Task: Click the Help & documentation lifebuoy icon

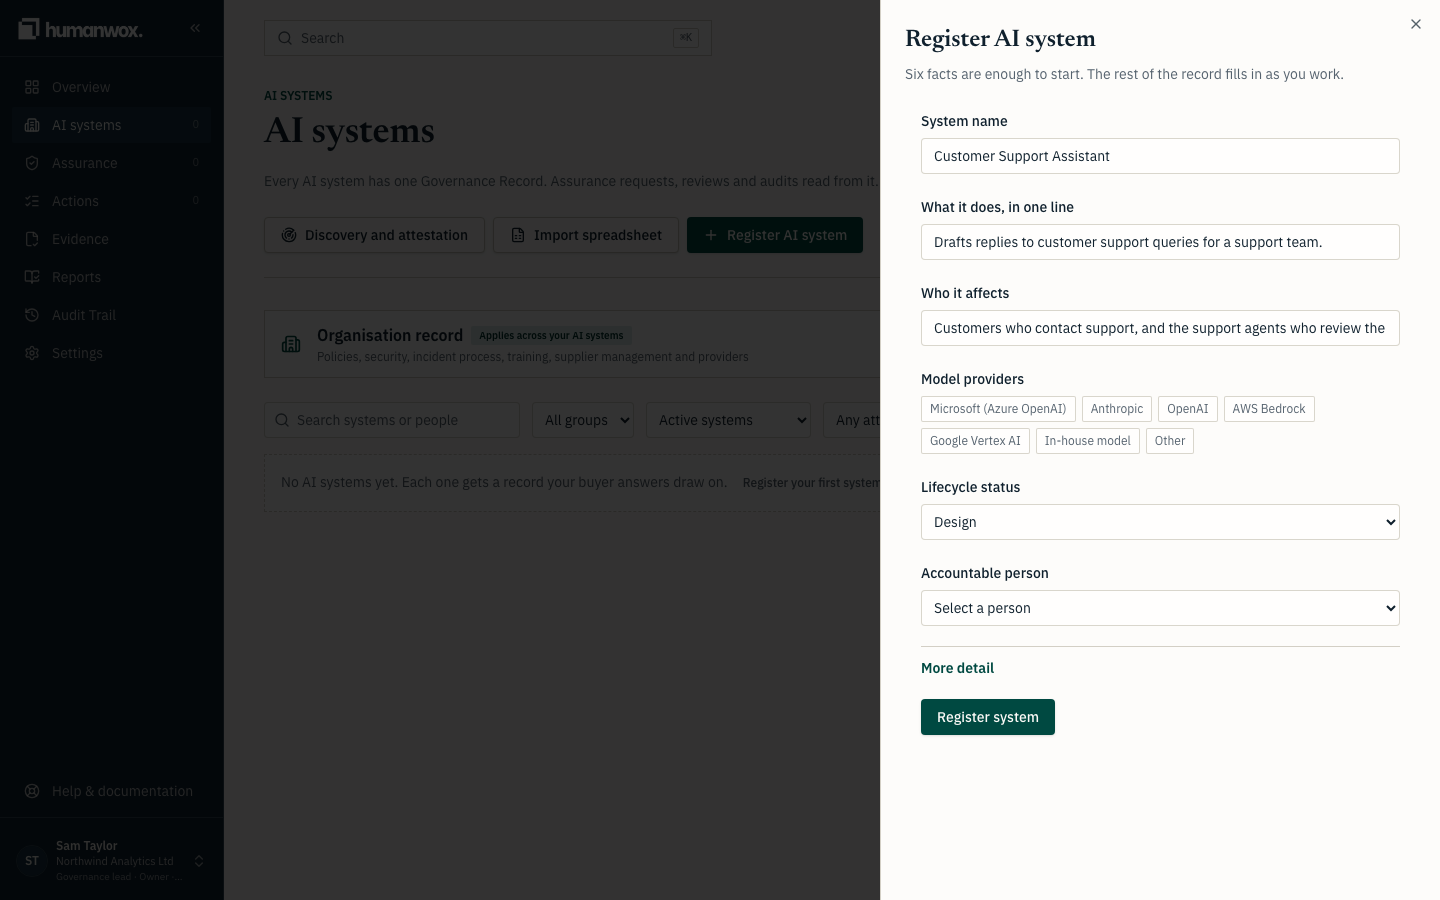Action: tap(32, 791)
